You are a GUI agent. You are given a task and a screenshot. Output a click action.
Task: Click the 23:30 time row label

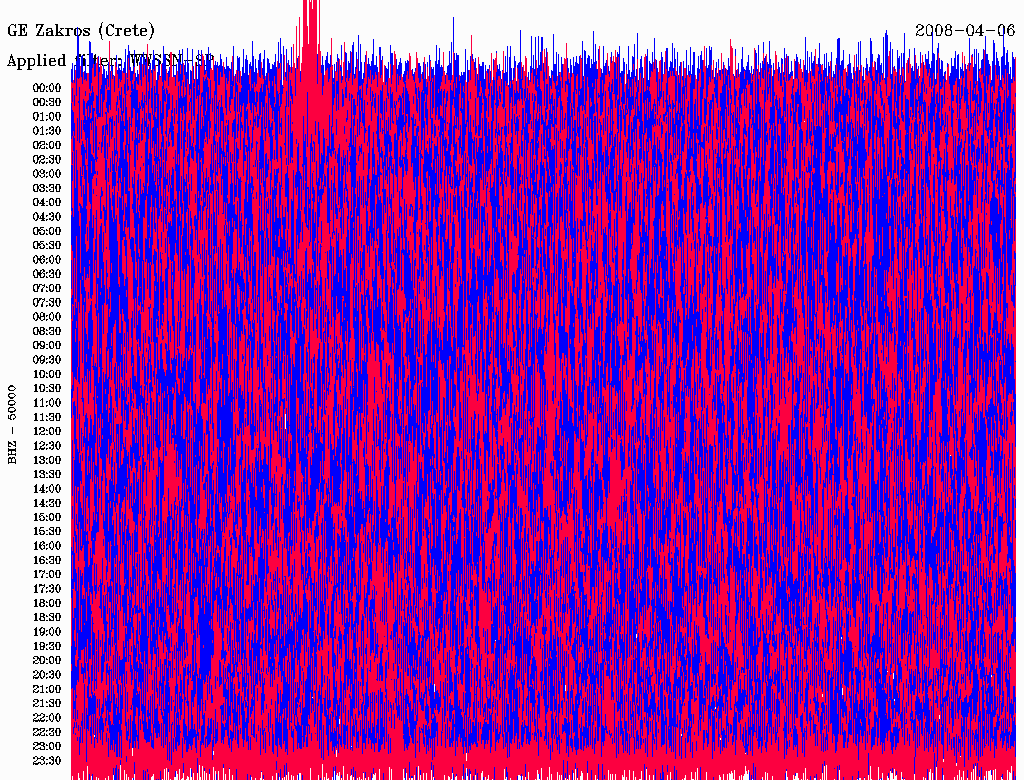click(47, 761)
